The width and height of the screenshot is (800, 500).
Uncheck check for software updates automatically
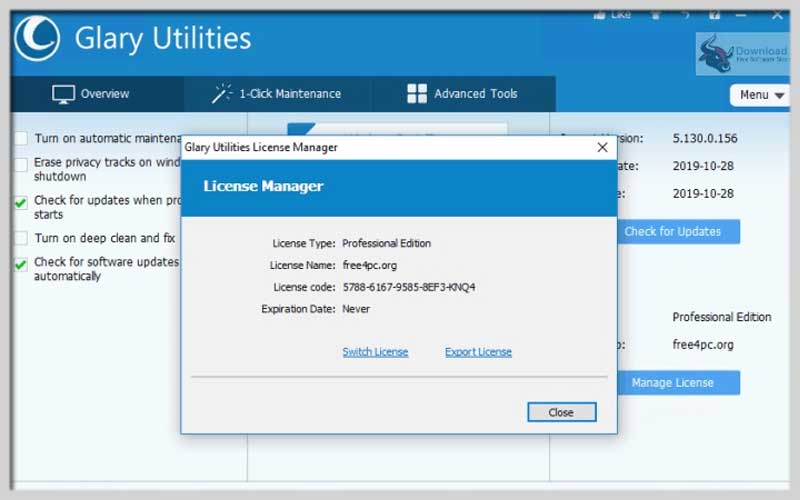tap(21, 264)
